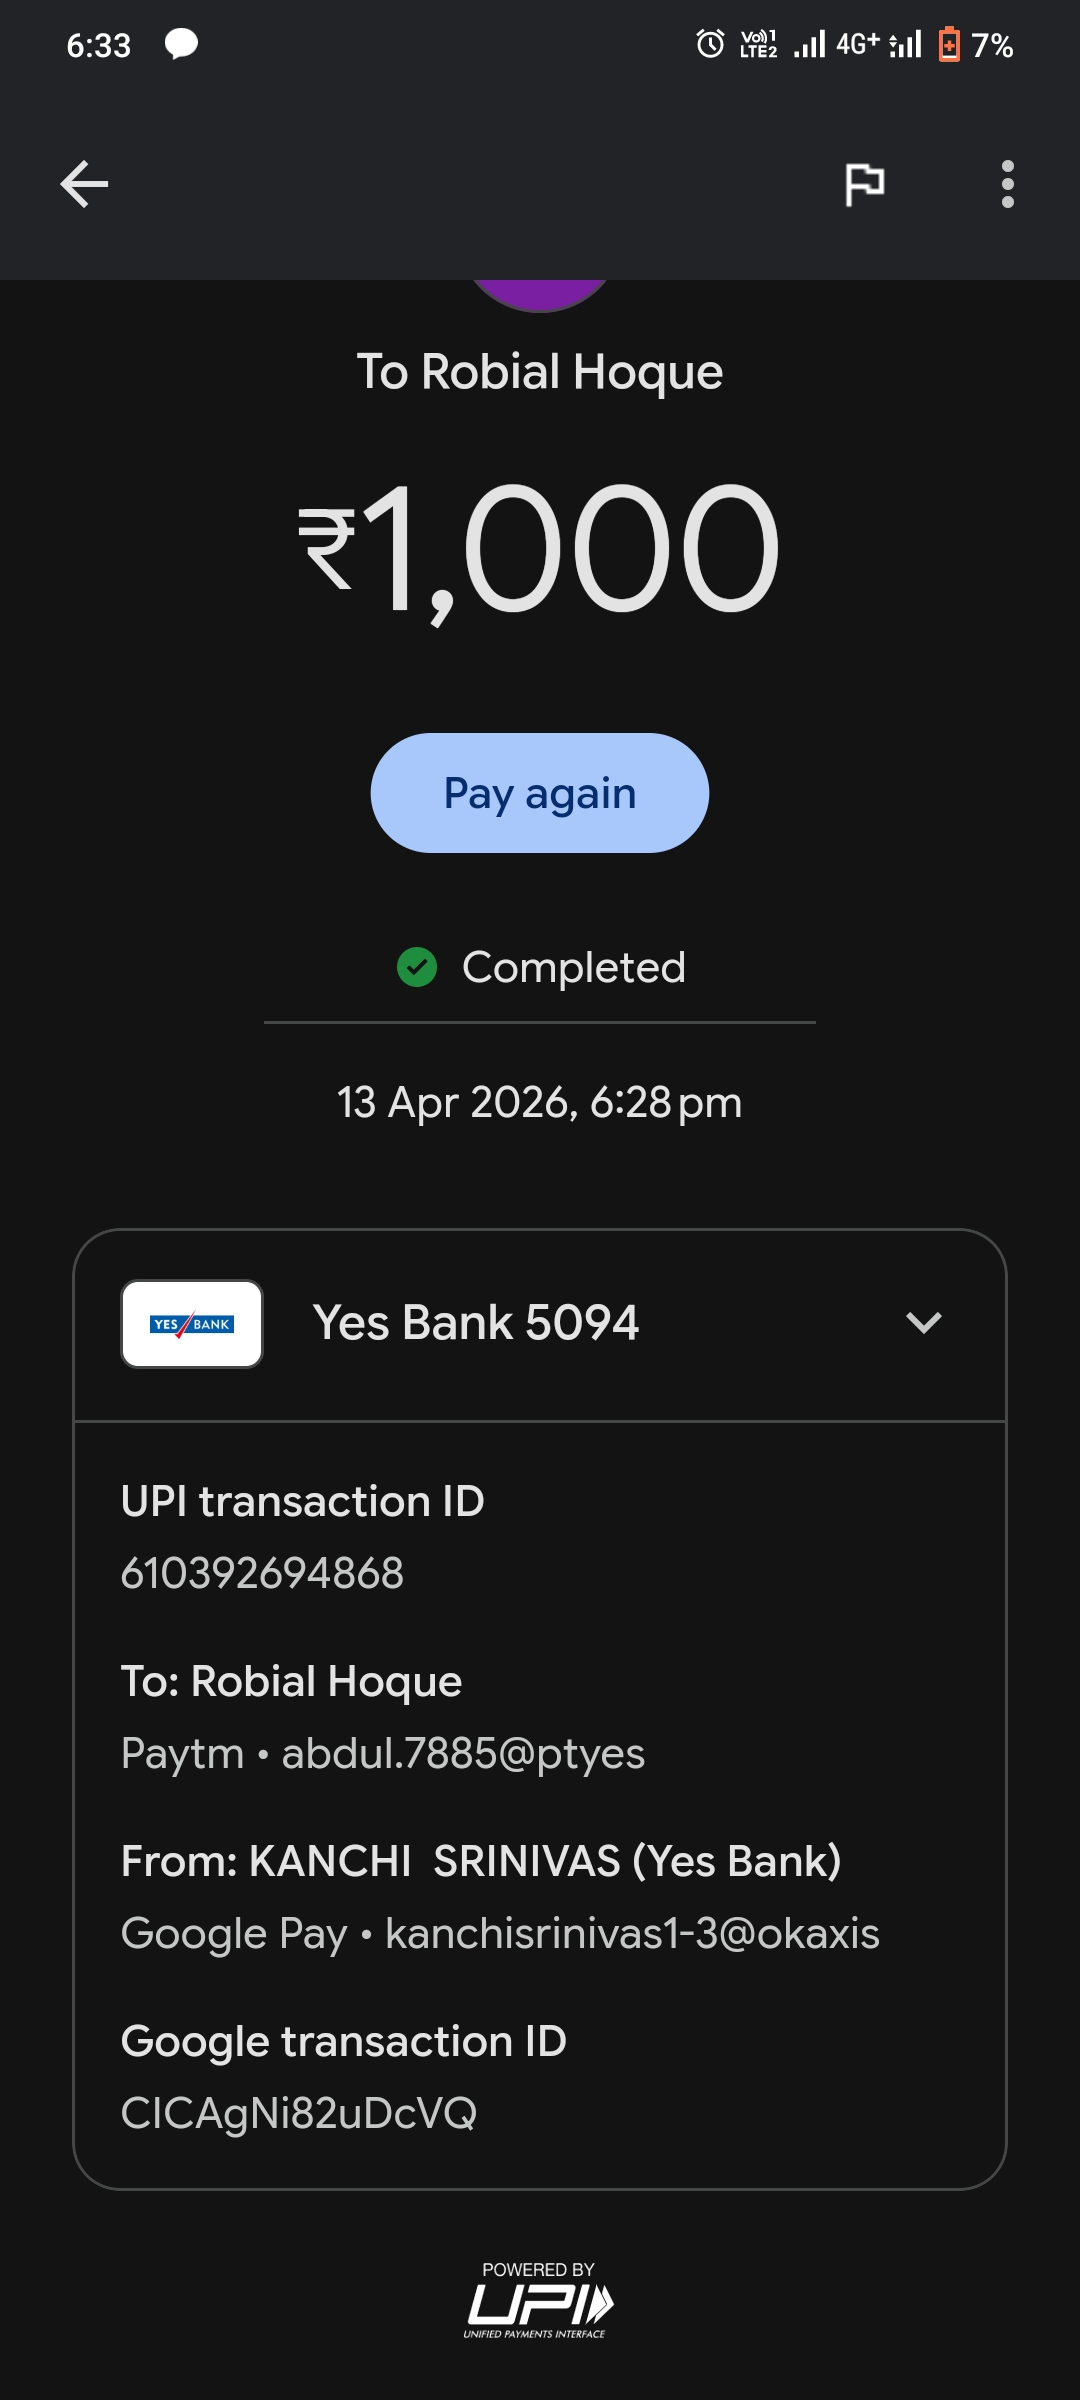Viewport: 1080px width, 2400px height.
Task: Tap Google transaction ID CICAgNi82uDcVQ
Action: 298,2113
